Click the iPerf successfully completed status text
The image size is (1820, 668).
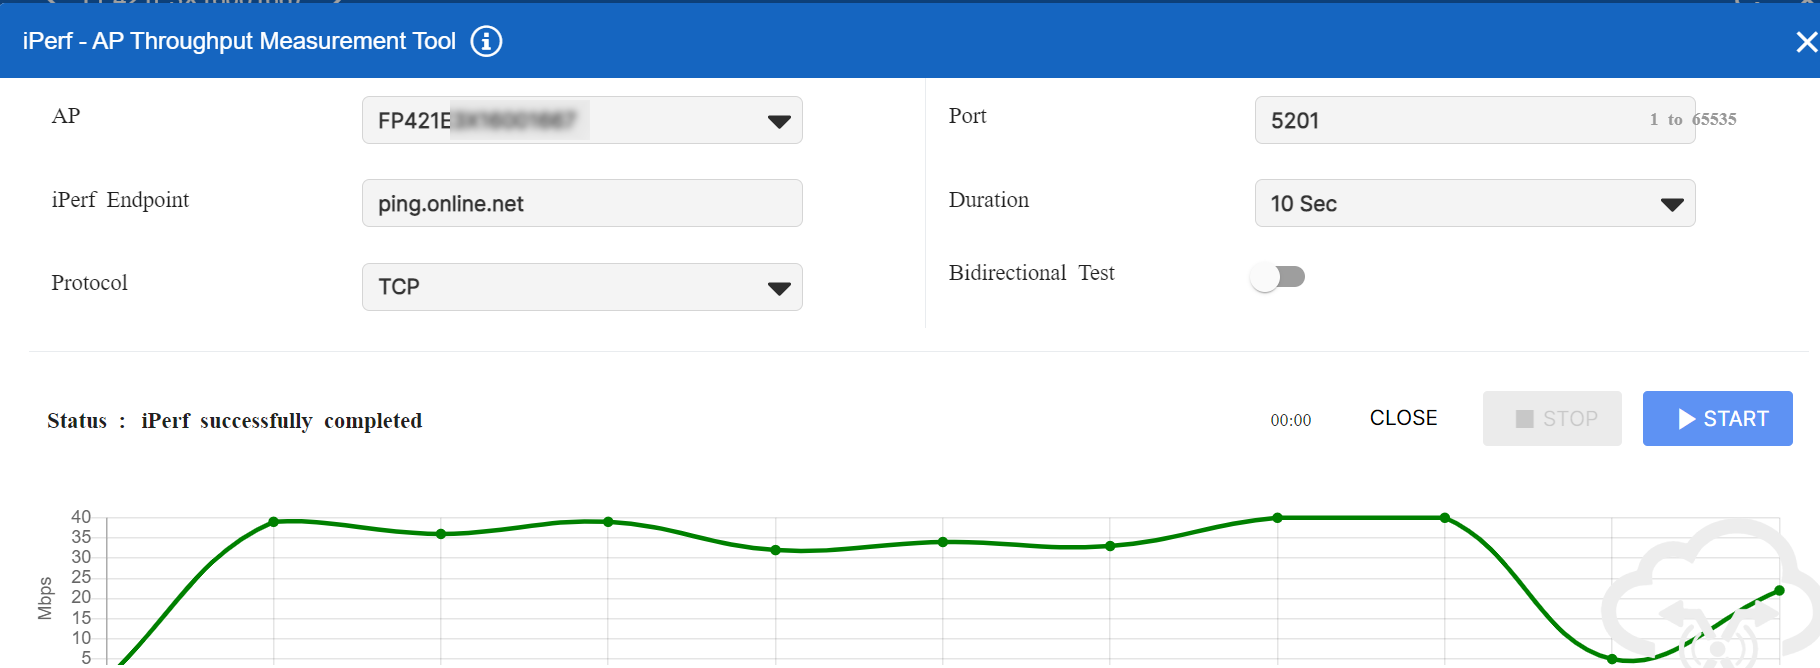(x=281, y=421)
